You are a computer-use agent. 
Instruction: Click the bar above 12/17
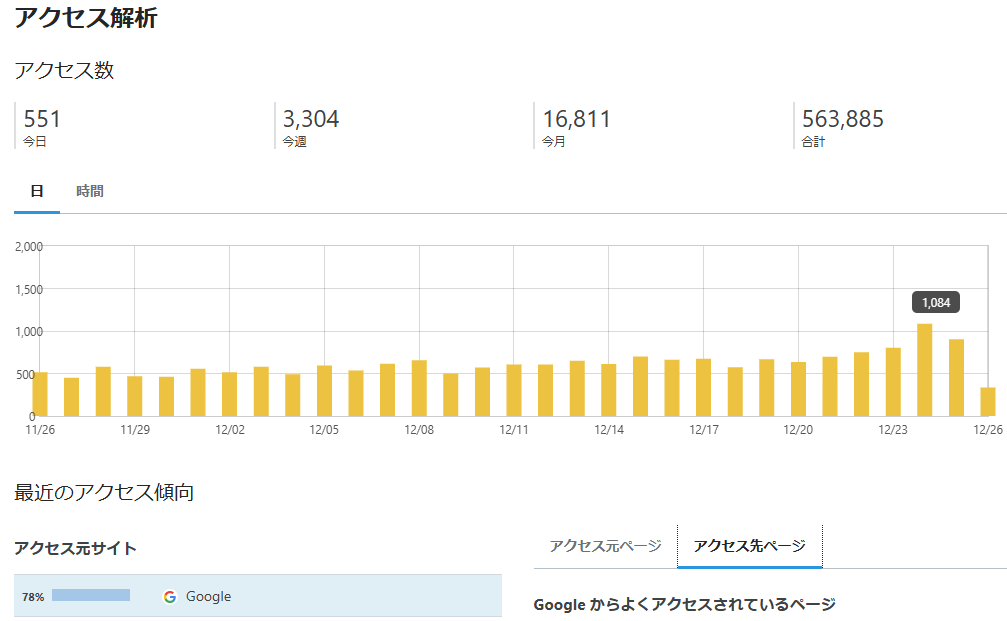(703, 387)
